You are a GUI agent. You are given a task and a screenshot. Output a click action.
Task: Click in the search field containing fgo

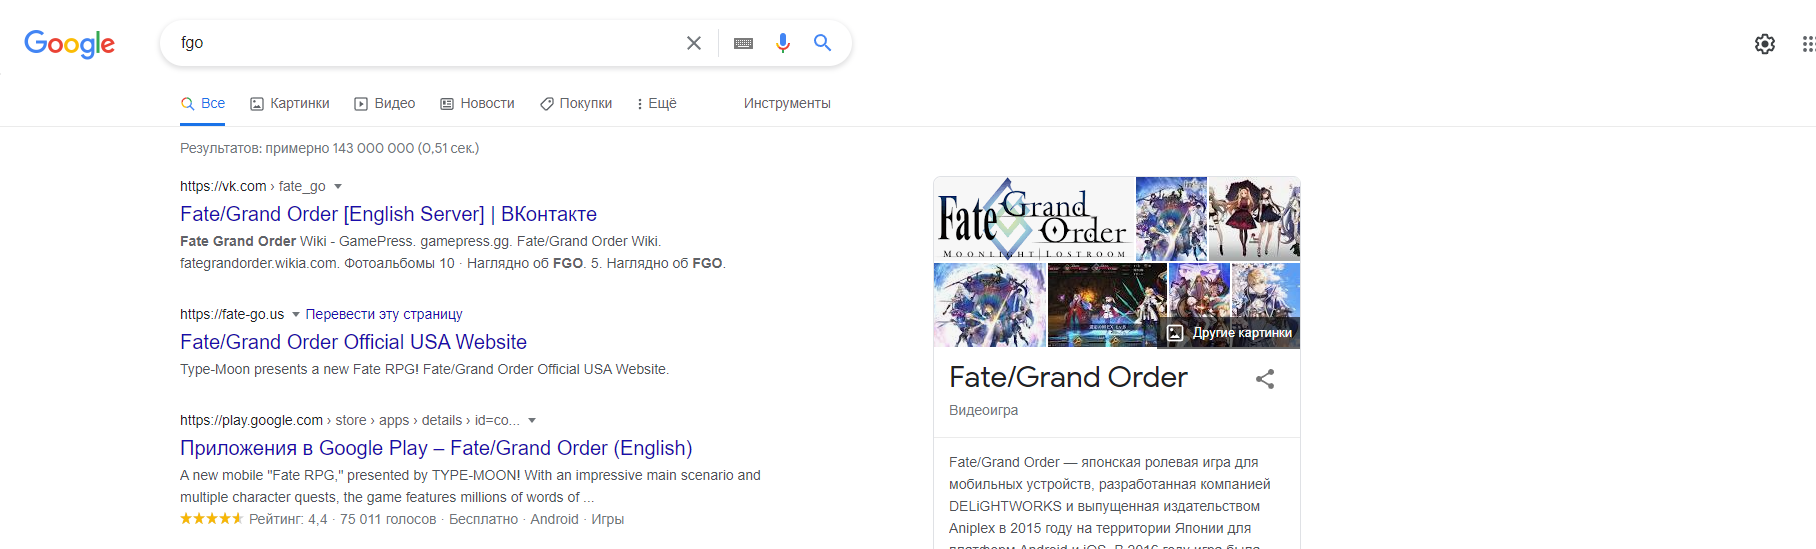point(420,43)
